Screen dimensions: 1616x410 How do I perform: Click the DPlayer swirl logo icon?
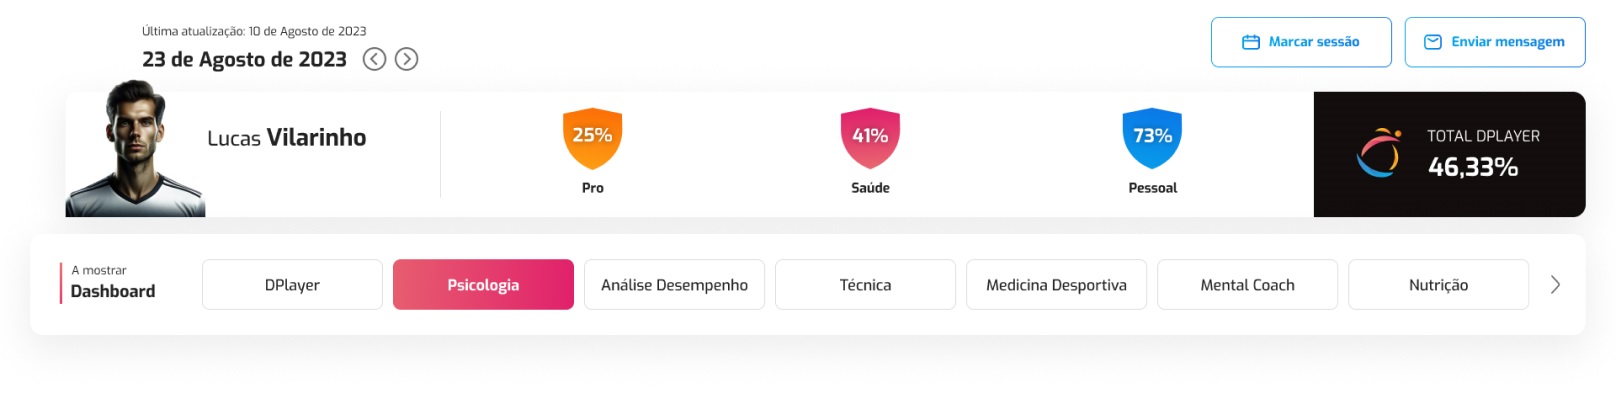[1378, 153]
